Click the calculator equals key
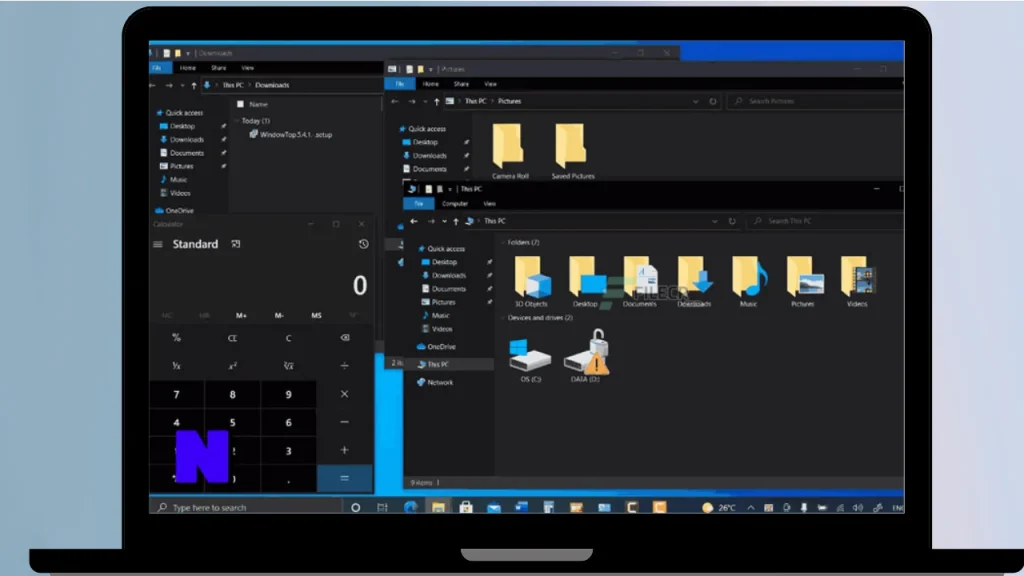The width and height of the screenshot is (1024, 576). 344,478
